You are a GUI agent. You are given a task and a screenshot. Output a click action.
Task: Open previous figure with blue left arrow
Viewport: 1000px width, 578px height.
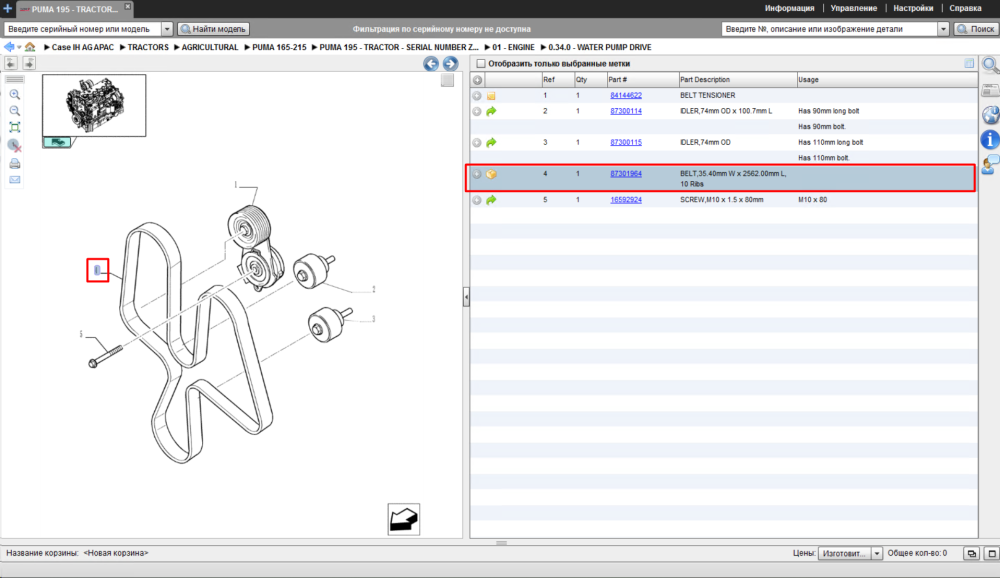click(x=431, y=64)
